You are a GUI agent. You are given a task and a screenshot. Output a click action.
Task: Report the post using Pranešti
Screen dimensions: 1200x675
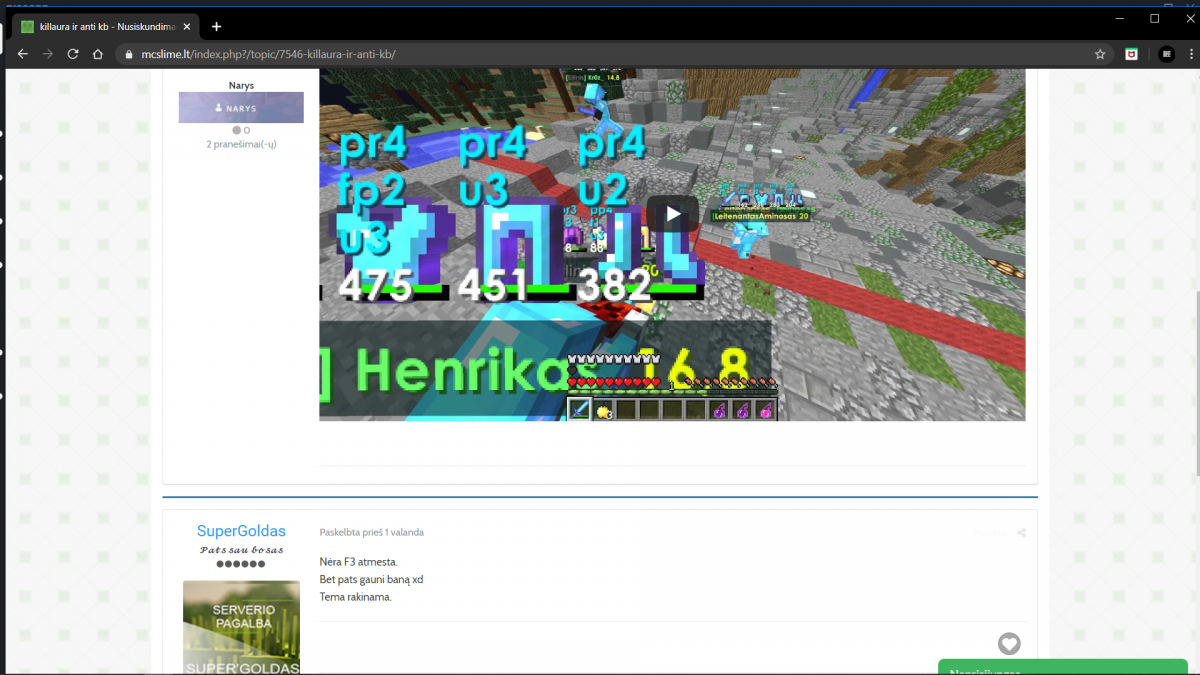click(990, 533)
